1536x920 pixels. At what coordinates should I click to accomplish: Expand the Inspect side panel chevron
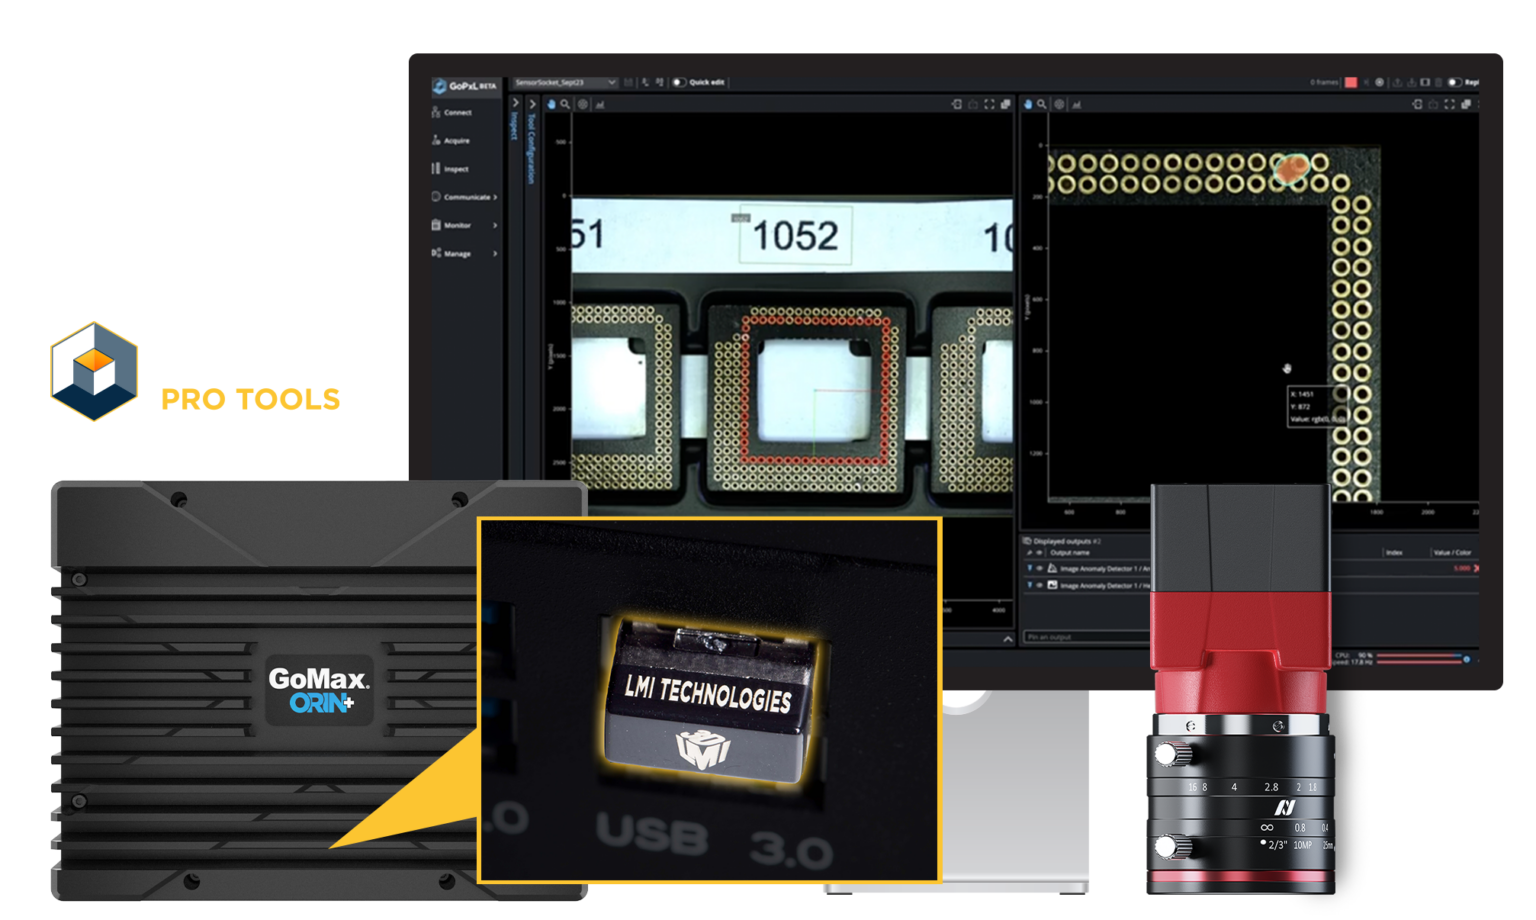coord(516,103)
